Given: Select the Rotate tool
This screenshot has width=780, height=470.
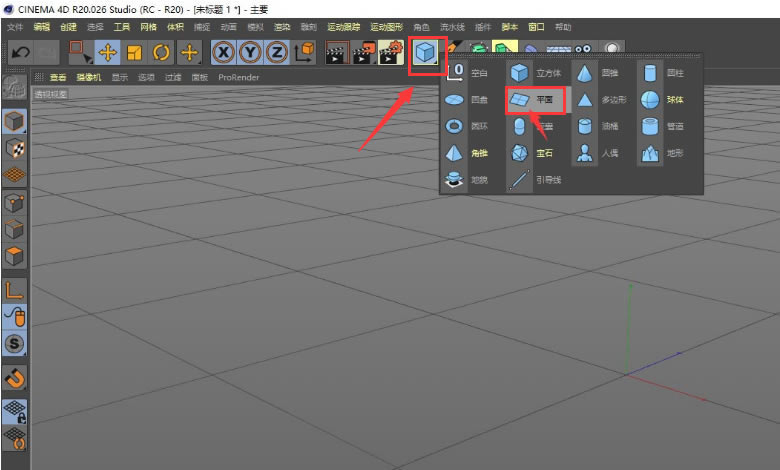Looking at the screenshot, I should tap(161, 52).
